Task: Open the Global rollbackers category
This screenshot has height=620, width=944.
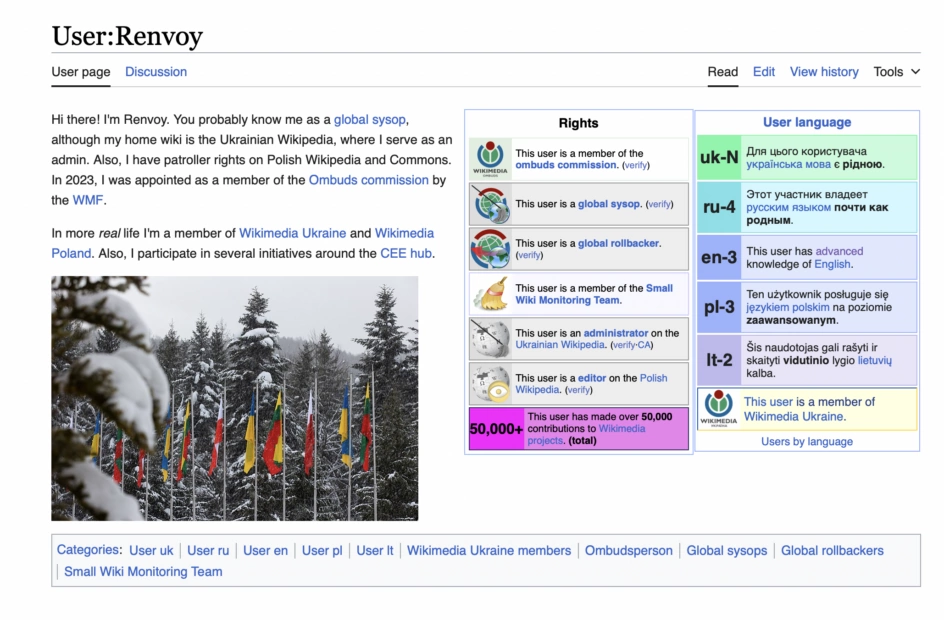Action: click(832, 550)
